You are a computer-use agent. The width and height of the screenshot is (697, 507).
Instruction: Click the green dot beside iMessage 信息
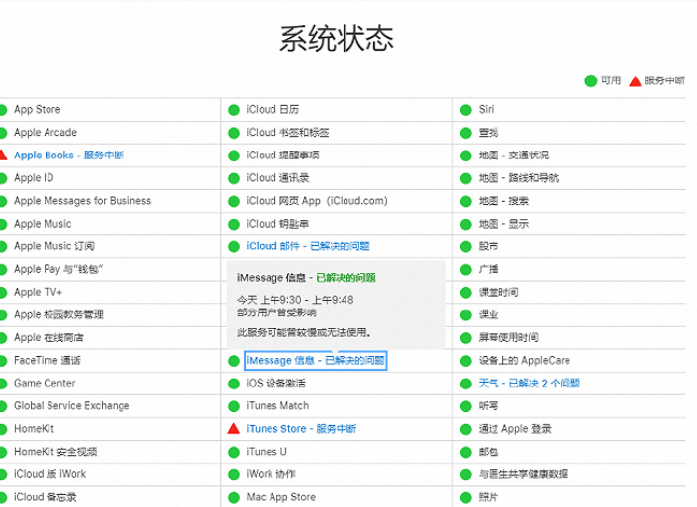click(x=234, y=361)
